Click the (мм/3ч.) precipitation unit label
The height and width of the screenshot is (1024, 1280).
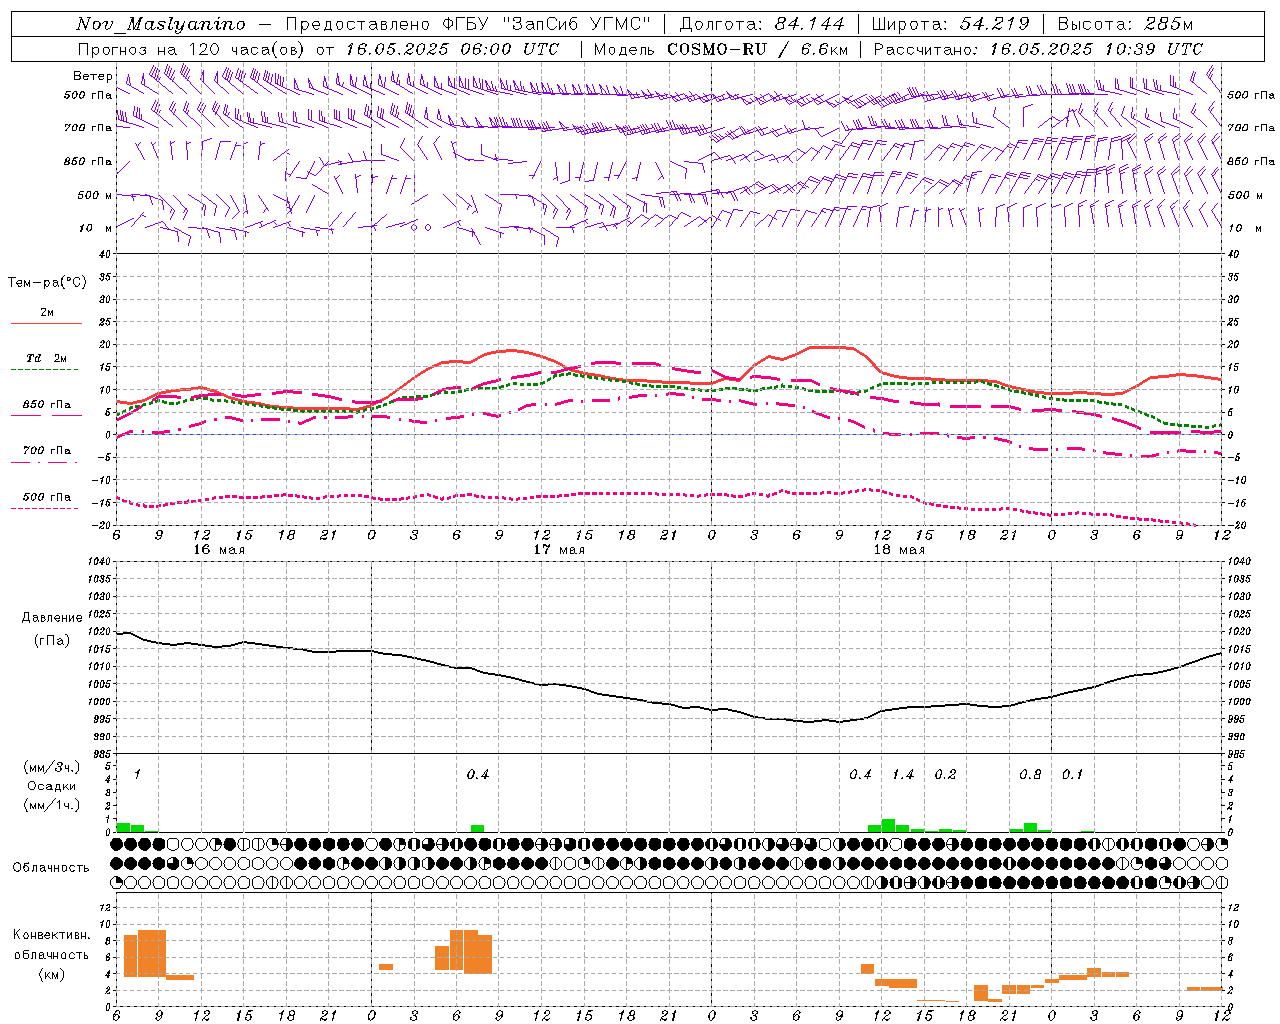pos(52,768)
